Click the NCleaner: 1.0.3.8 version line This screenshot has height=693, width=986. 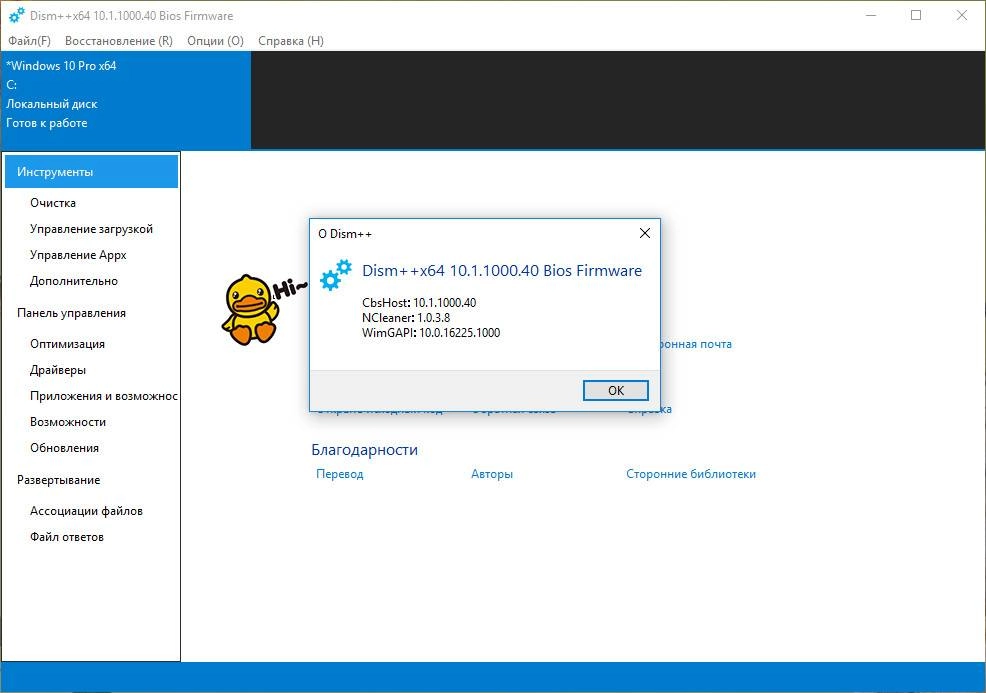[406, 318]
